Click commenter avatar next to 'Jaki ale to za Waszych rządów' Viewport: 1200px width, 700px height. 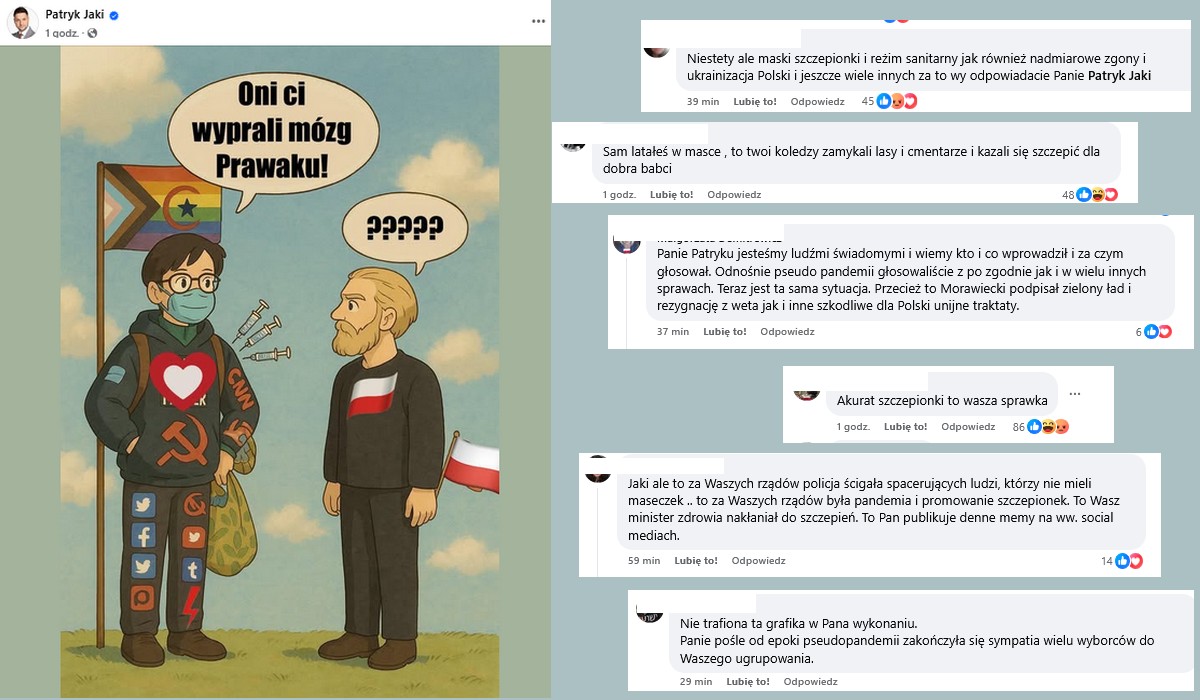pos(598,470)
